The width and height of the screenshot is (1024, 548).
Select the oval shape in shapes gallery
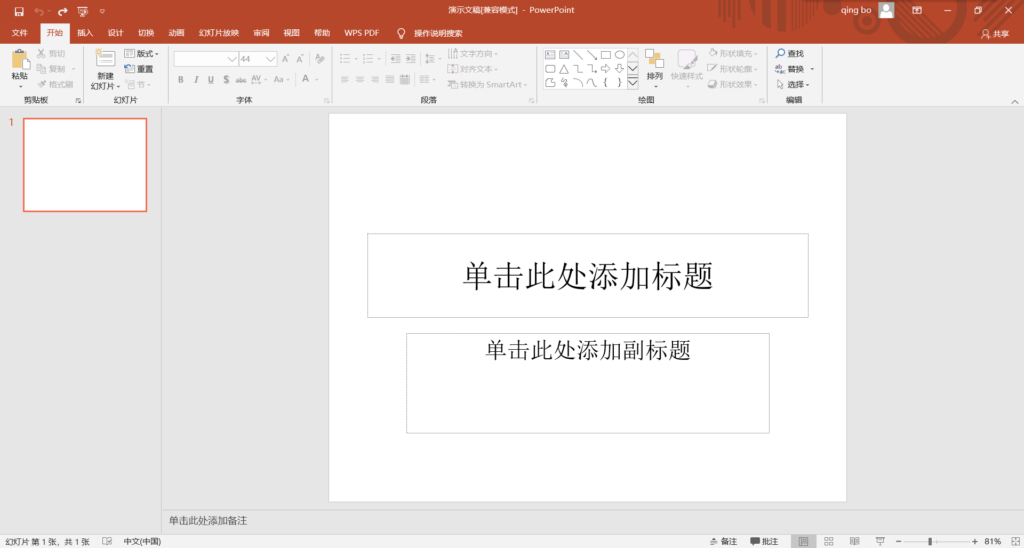tap(620, 55)
